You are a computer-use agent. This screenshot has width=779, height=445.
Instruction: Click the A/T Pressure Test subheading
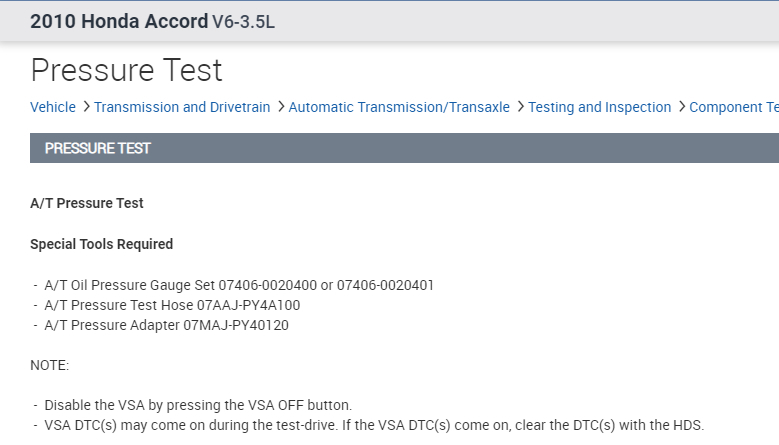pyautogui.click(x=87, y=203)
